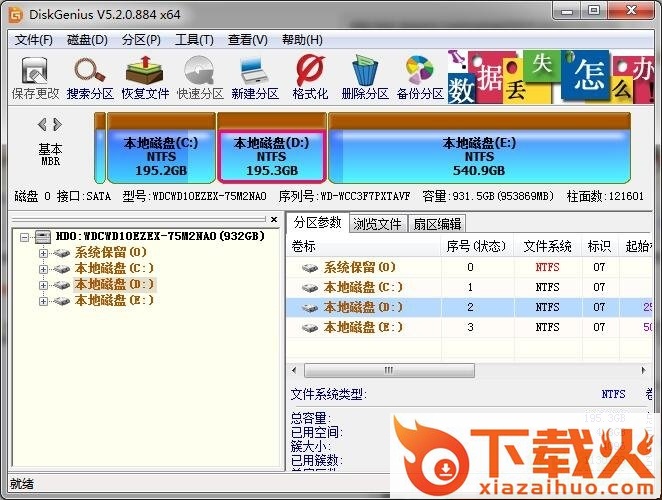Click NTFS value beside 文件系统类型
662x500 pixels.
coord(613,395)
